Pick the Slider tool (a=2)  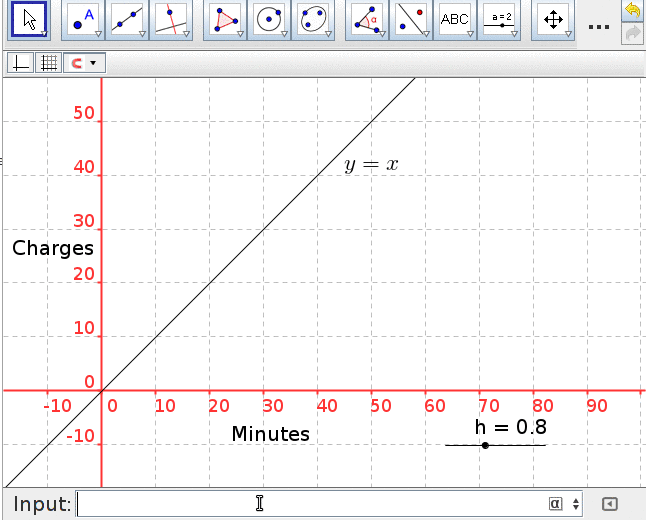500,20
